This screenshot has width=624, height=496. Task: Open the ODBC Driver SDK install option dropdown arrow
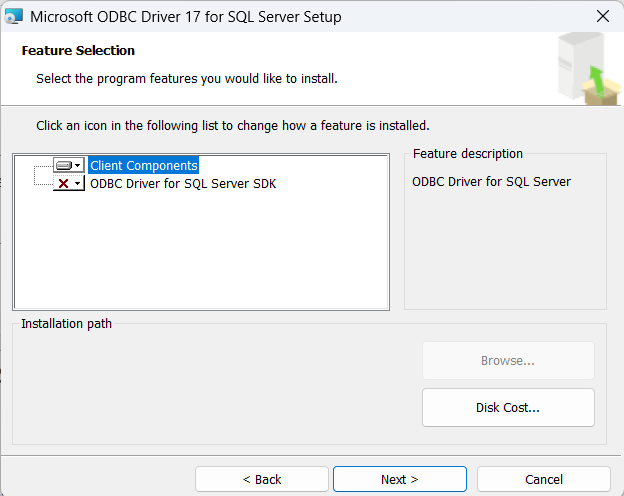pos(78,184)
